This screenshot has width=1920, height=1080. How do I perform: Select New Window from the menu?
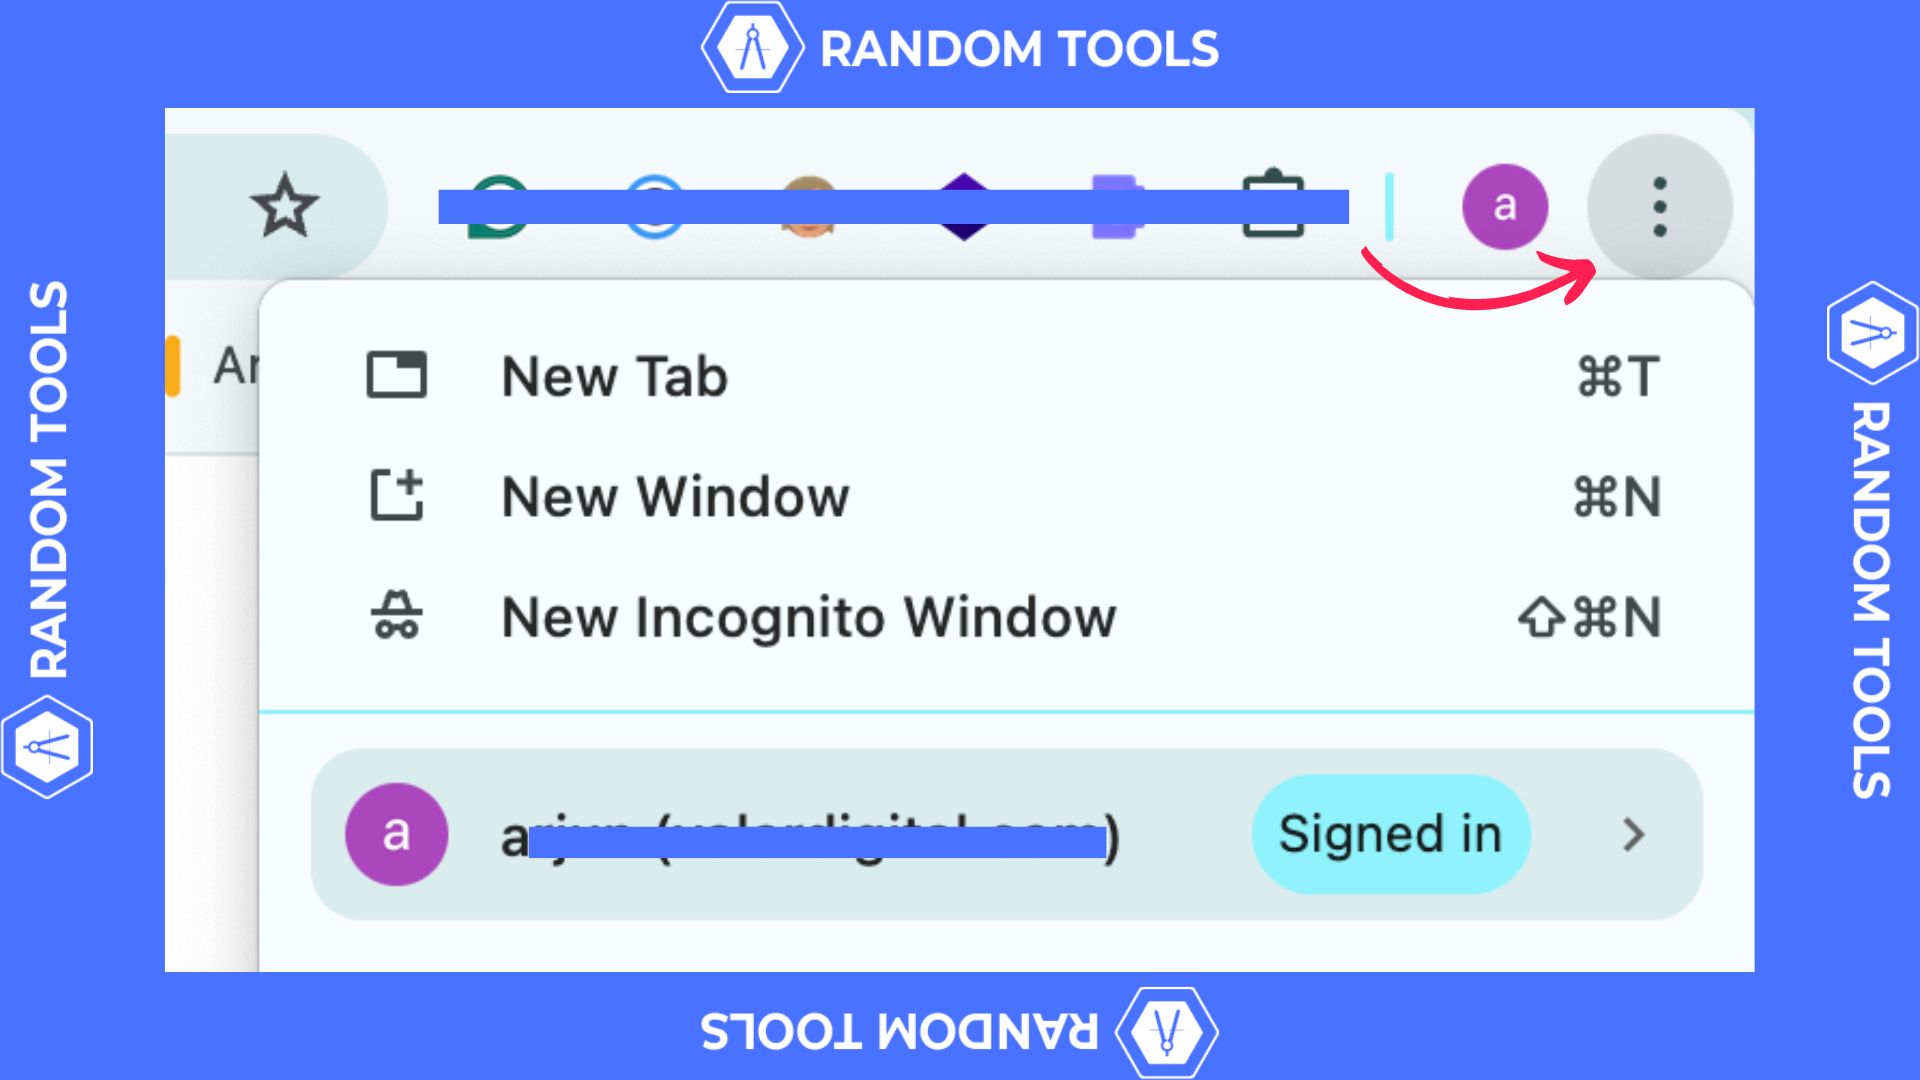tap(675, 497)
